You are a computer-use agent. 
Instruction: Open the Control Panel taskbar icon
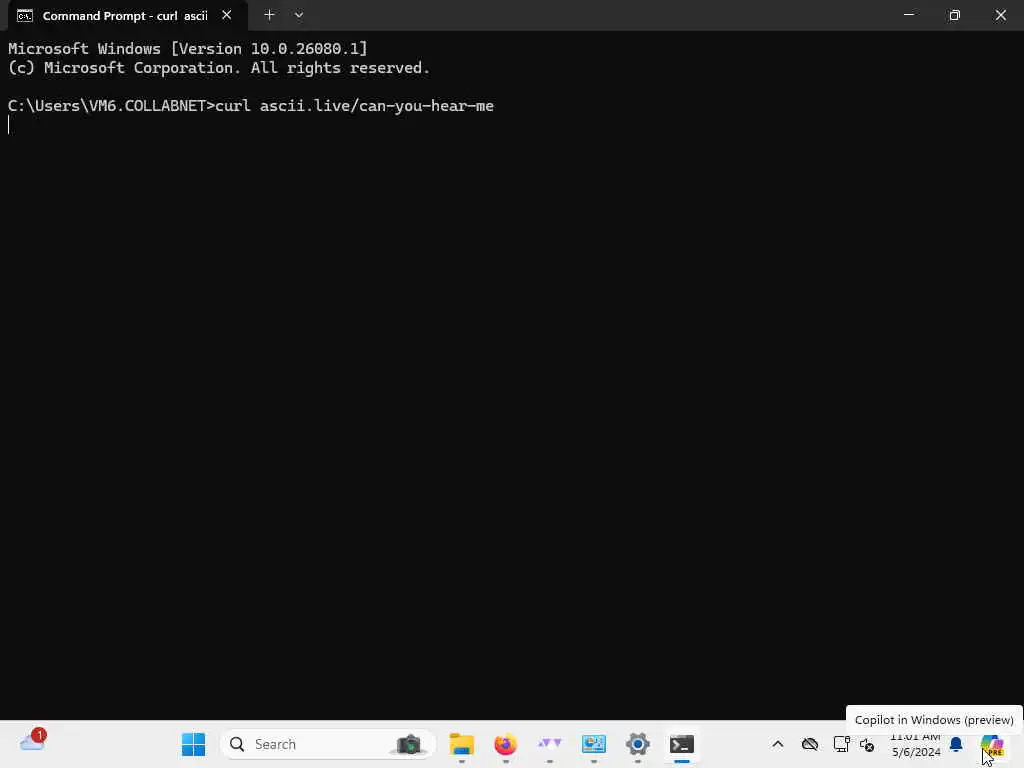(594, 744)
